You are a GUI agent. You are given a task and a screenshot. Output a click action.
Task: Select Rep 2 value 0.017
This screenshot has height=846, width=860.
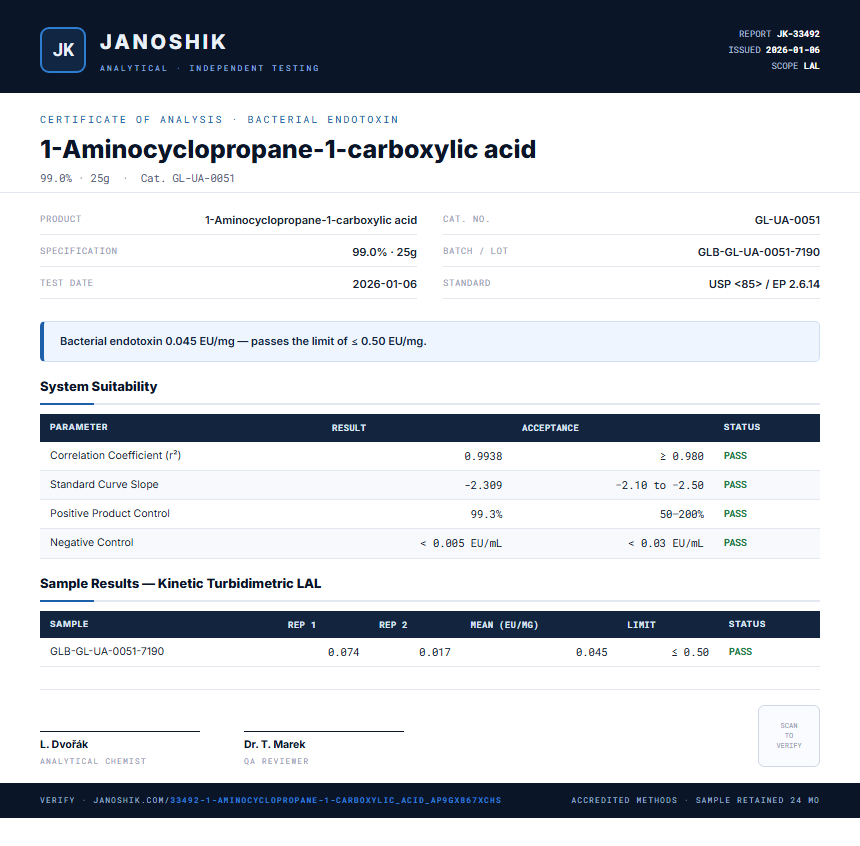[x=435, y=652]
